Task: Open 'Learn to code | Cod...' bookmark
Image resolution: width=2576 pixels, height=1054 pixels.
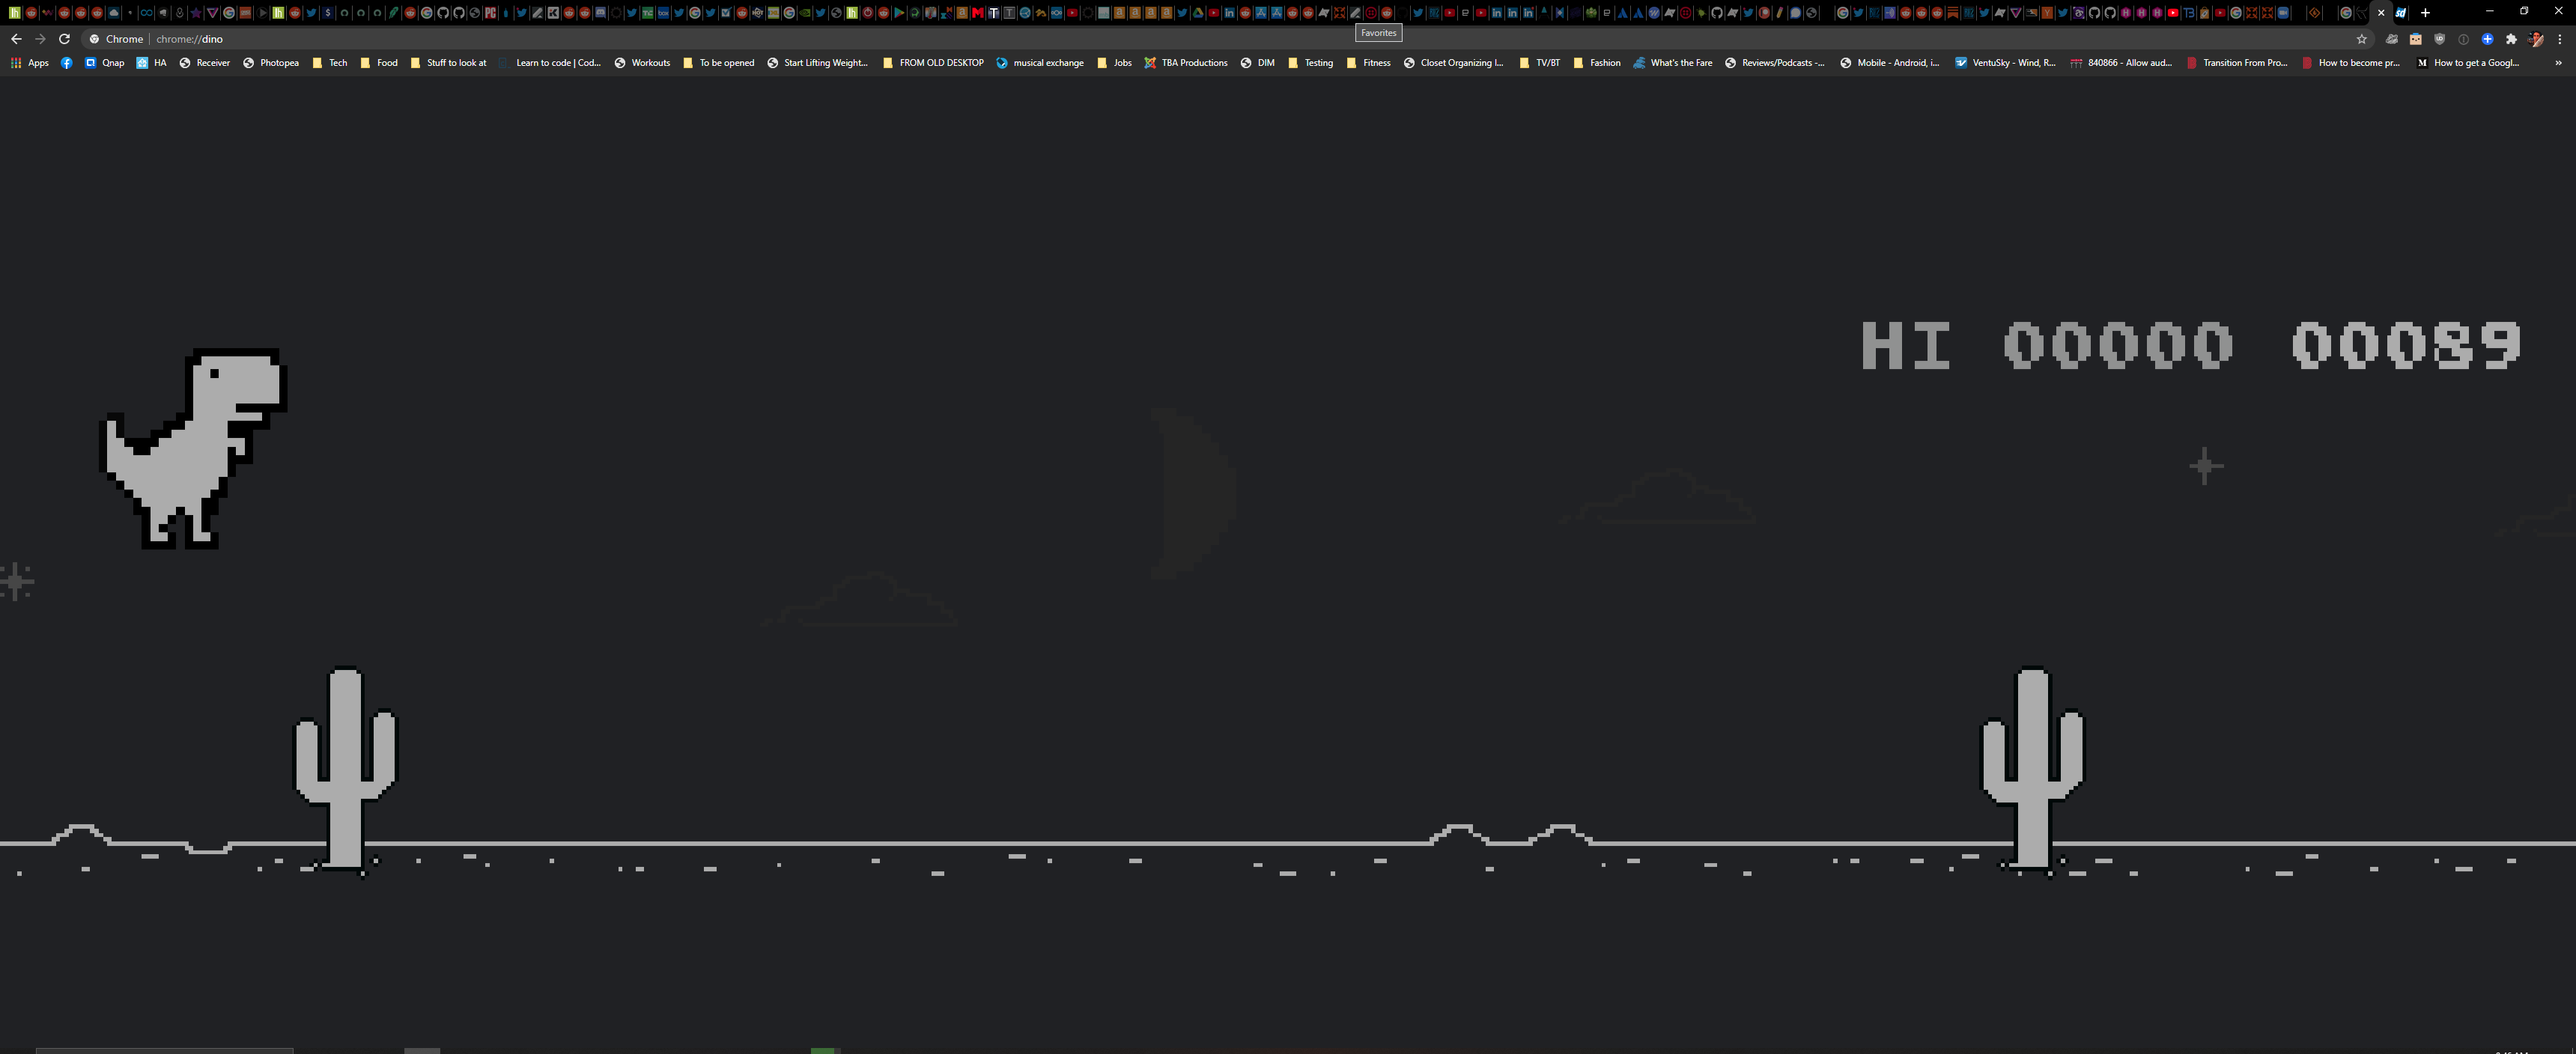Action: [x=550, y=63]
